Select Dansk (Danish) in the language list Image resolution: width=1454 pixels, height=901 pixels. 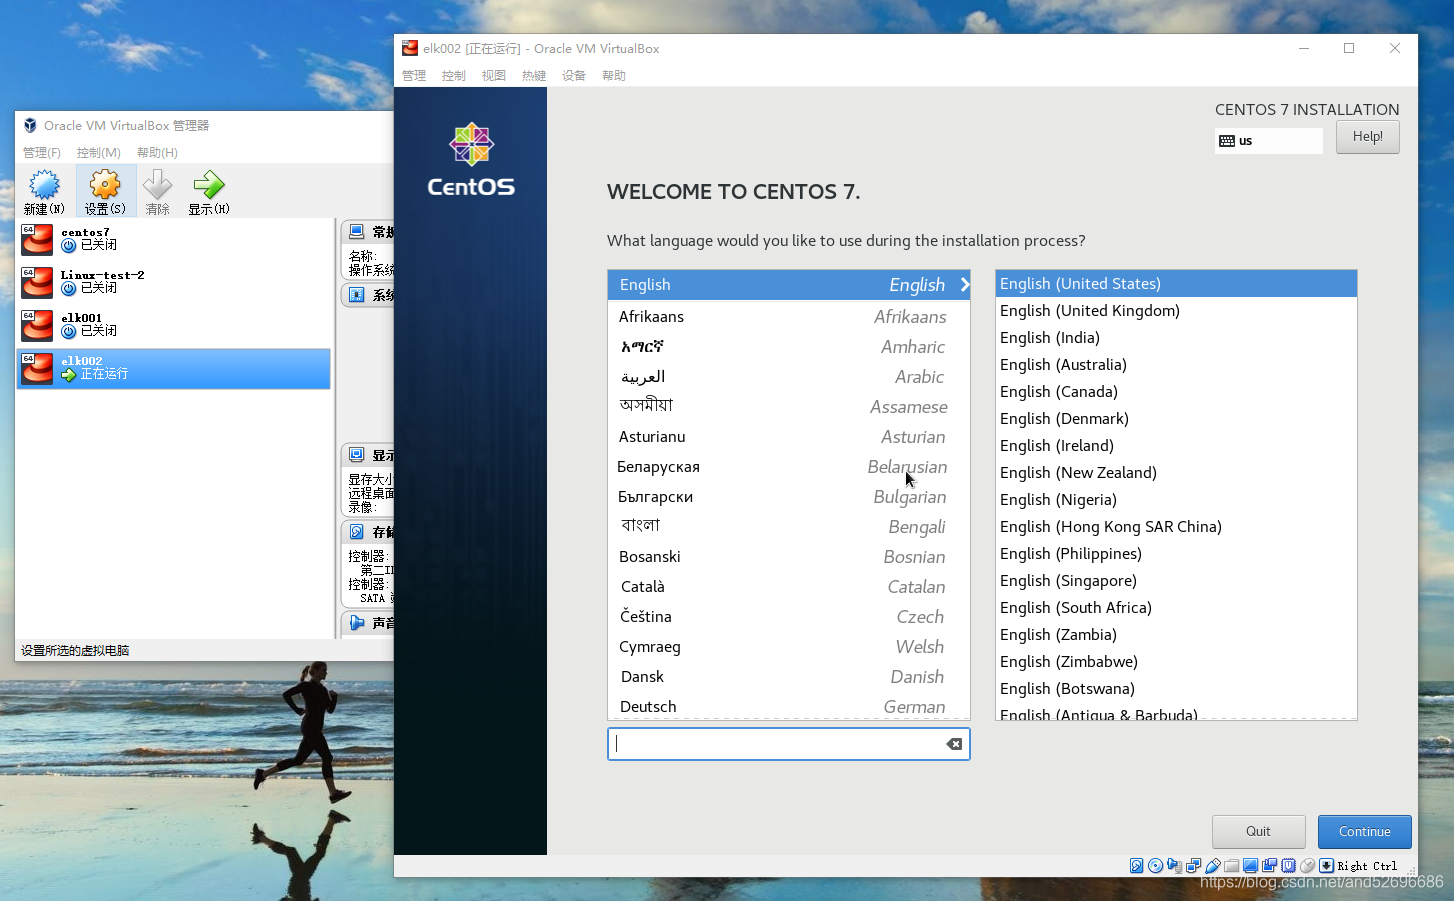pos(789,677)
